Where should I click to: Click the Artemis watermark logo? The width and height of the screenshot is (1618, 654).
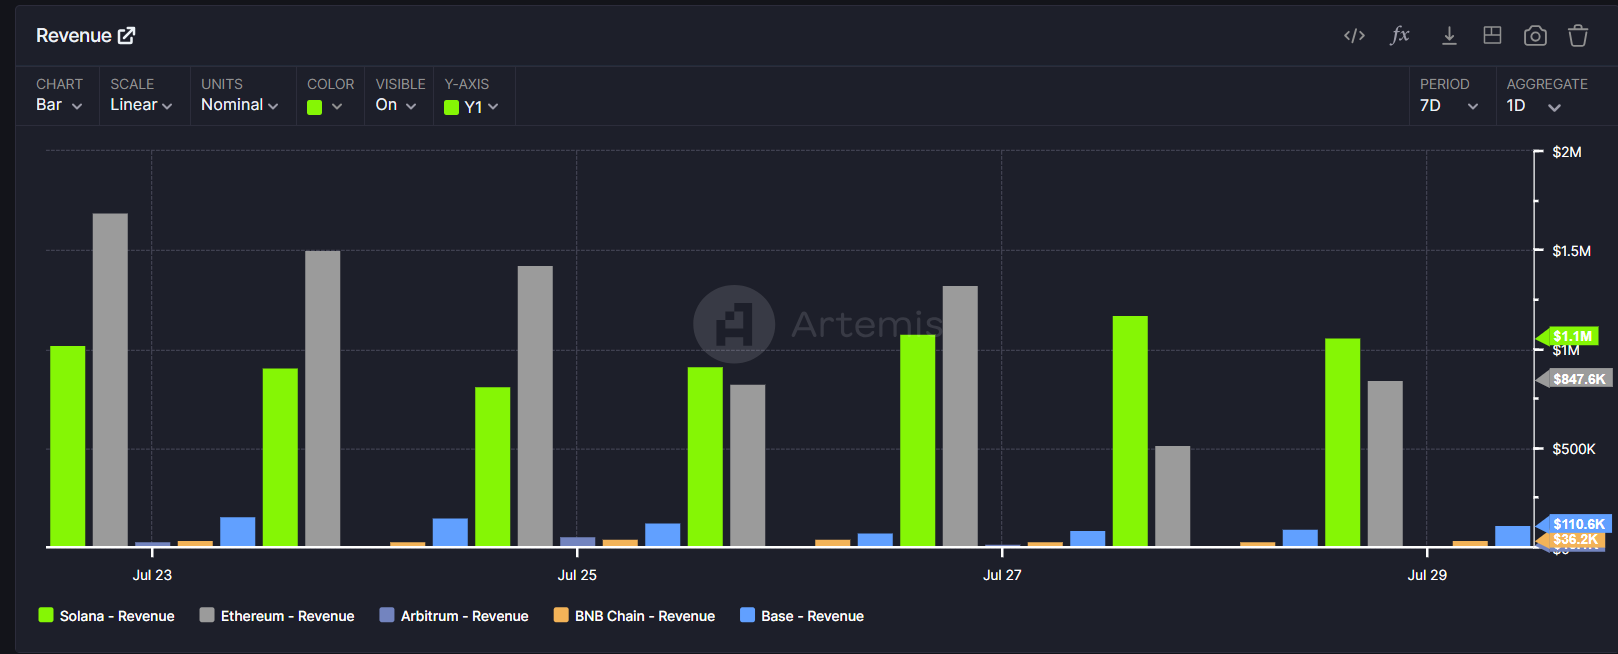[734, 324]
